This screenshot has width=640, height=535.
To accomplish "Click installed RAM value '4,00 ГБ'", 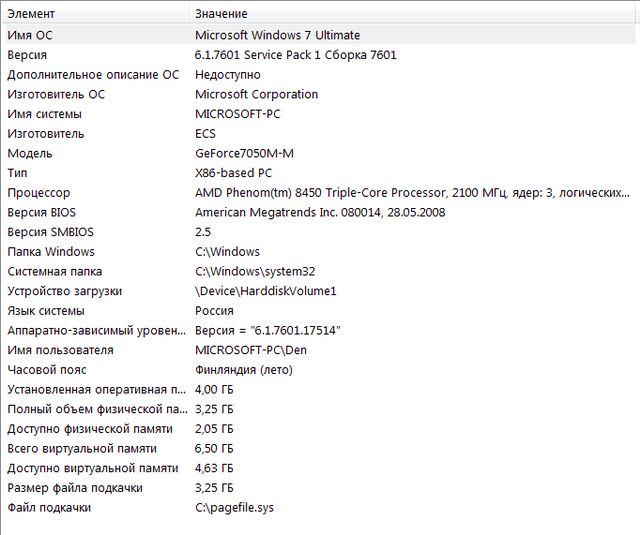I will point(214,390).
